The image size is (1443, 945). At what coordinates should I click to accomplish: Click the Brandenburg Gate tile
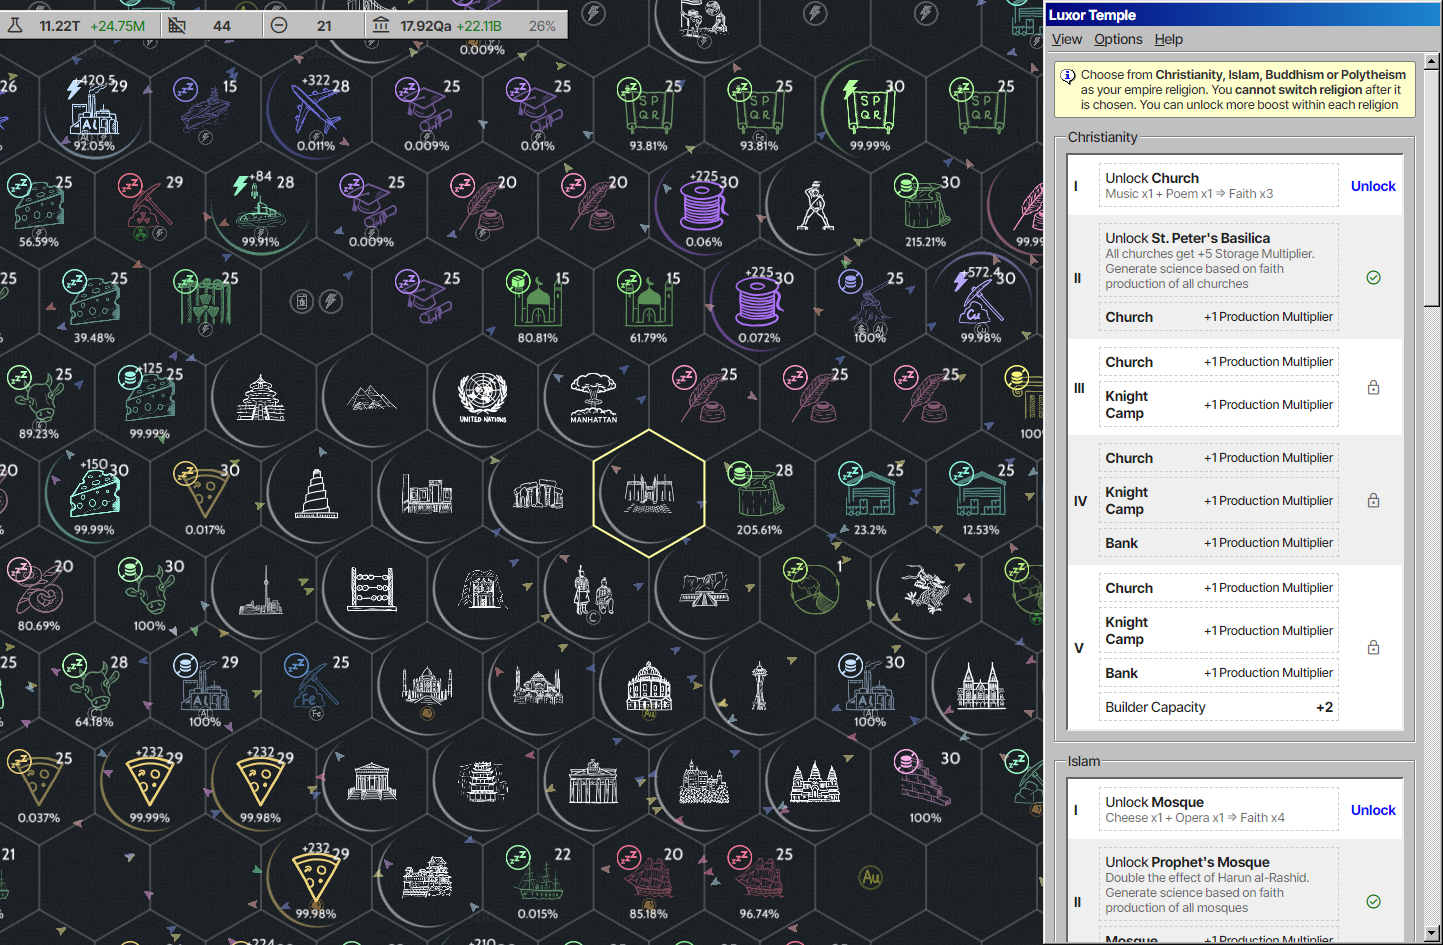click(594, 781)
